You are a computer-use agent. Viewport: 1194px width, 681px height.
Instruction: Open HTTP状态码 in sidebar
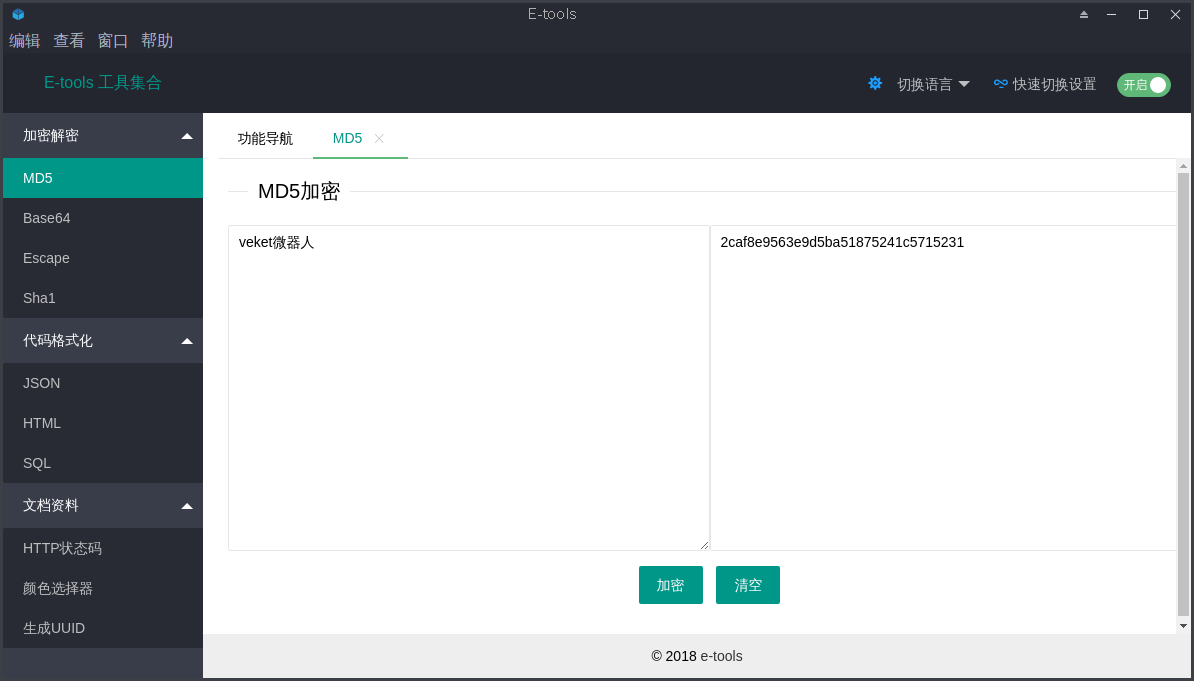coord(103,548)
